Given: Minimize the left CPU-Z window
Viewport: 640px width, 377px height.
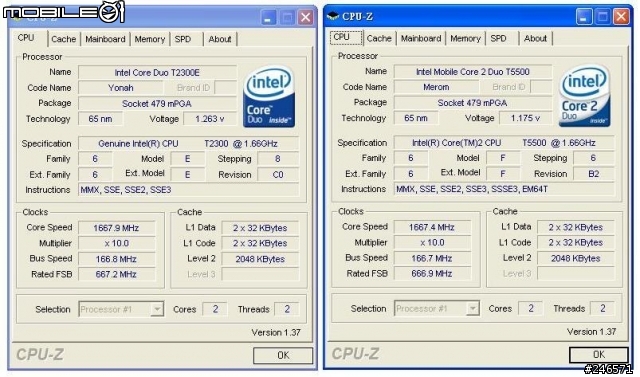Looking at the screenshot, I should click(268, 17).
